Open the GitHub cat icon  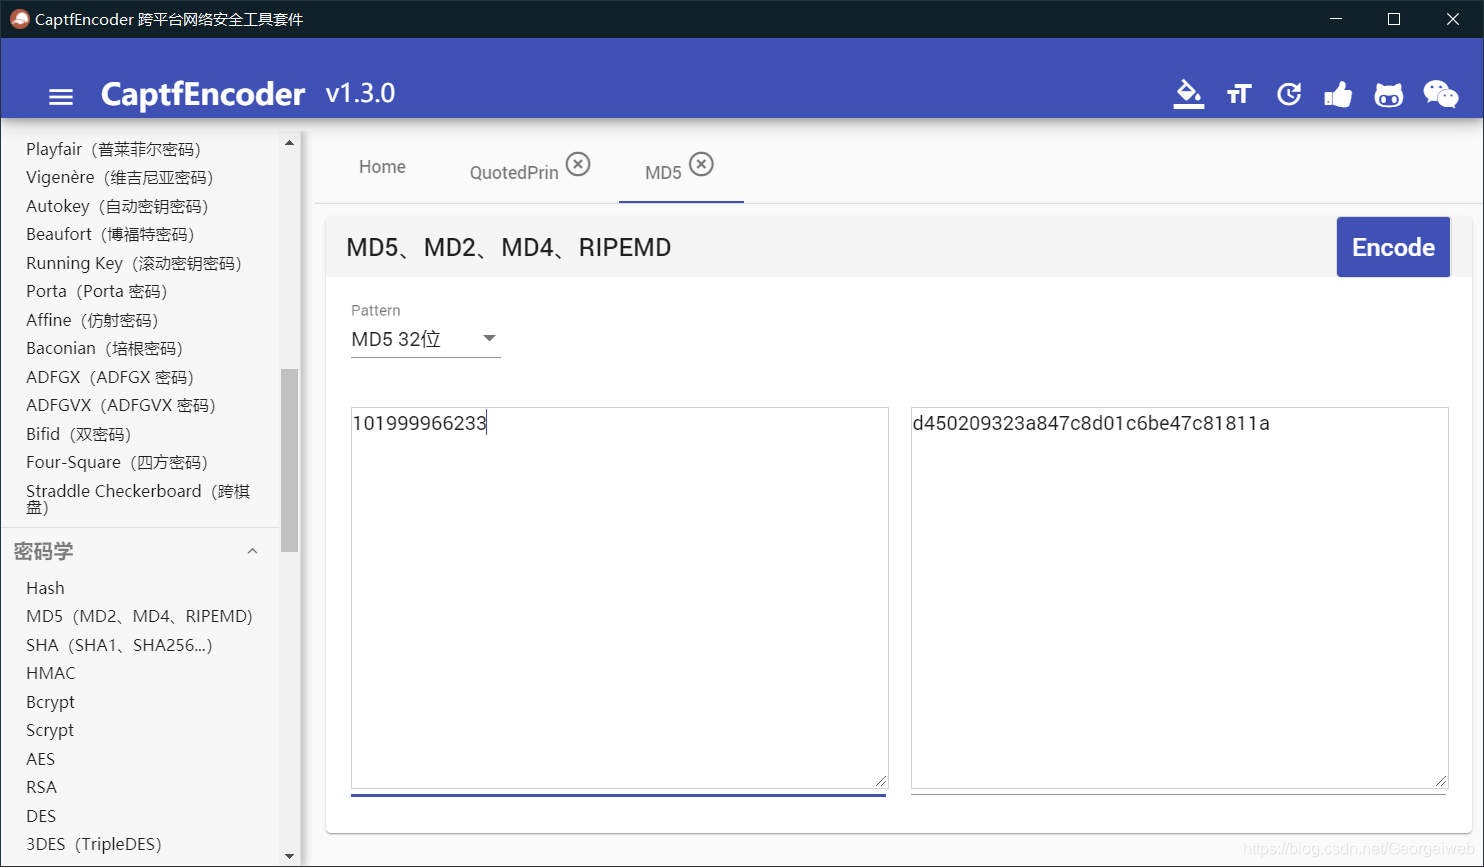1388,95
